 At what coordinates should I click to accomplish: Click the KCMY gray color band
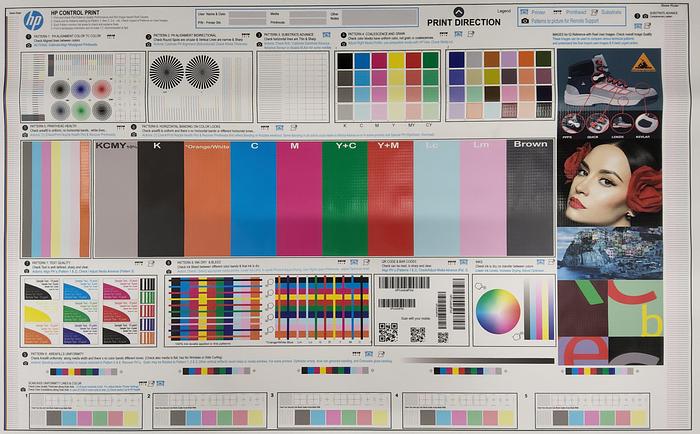[x=116, y=198]
